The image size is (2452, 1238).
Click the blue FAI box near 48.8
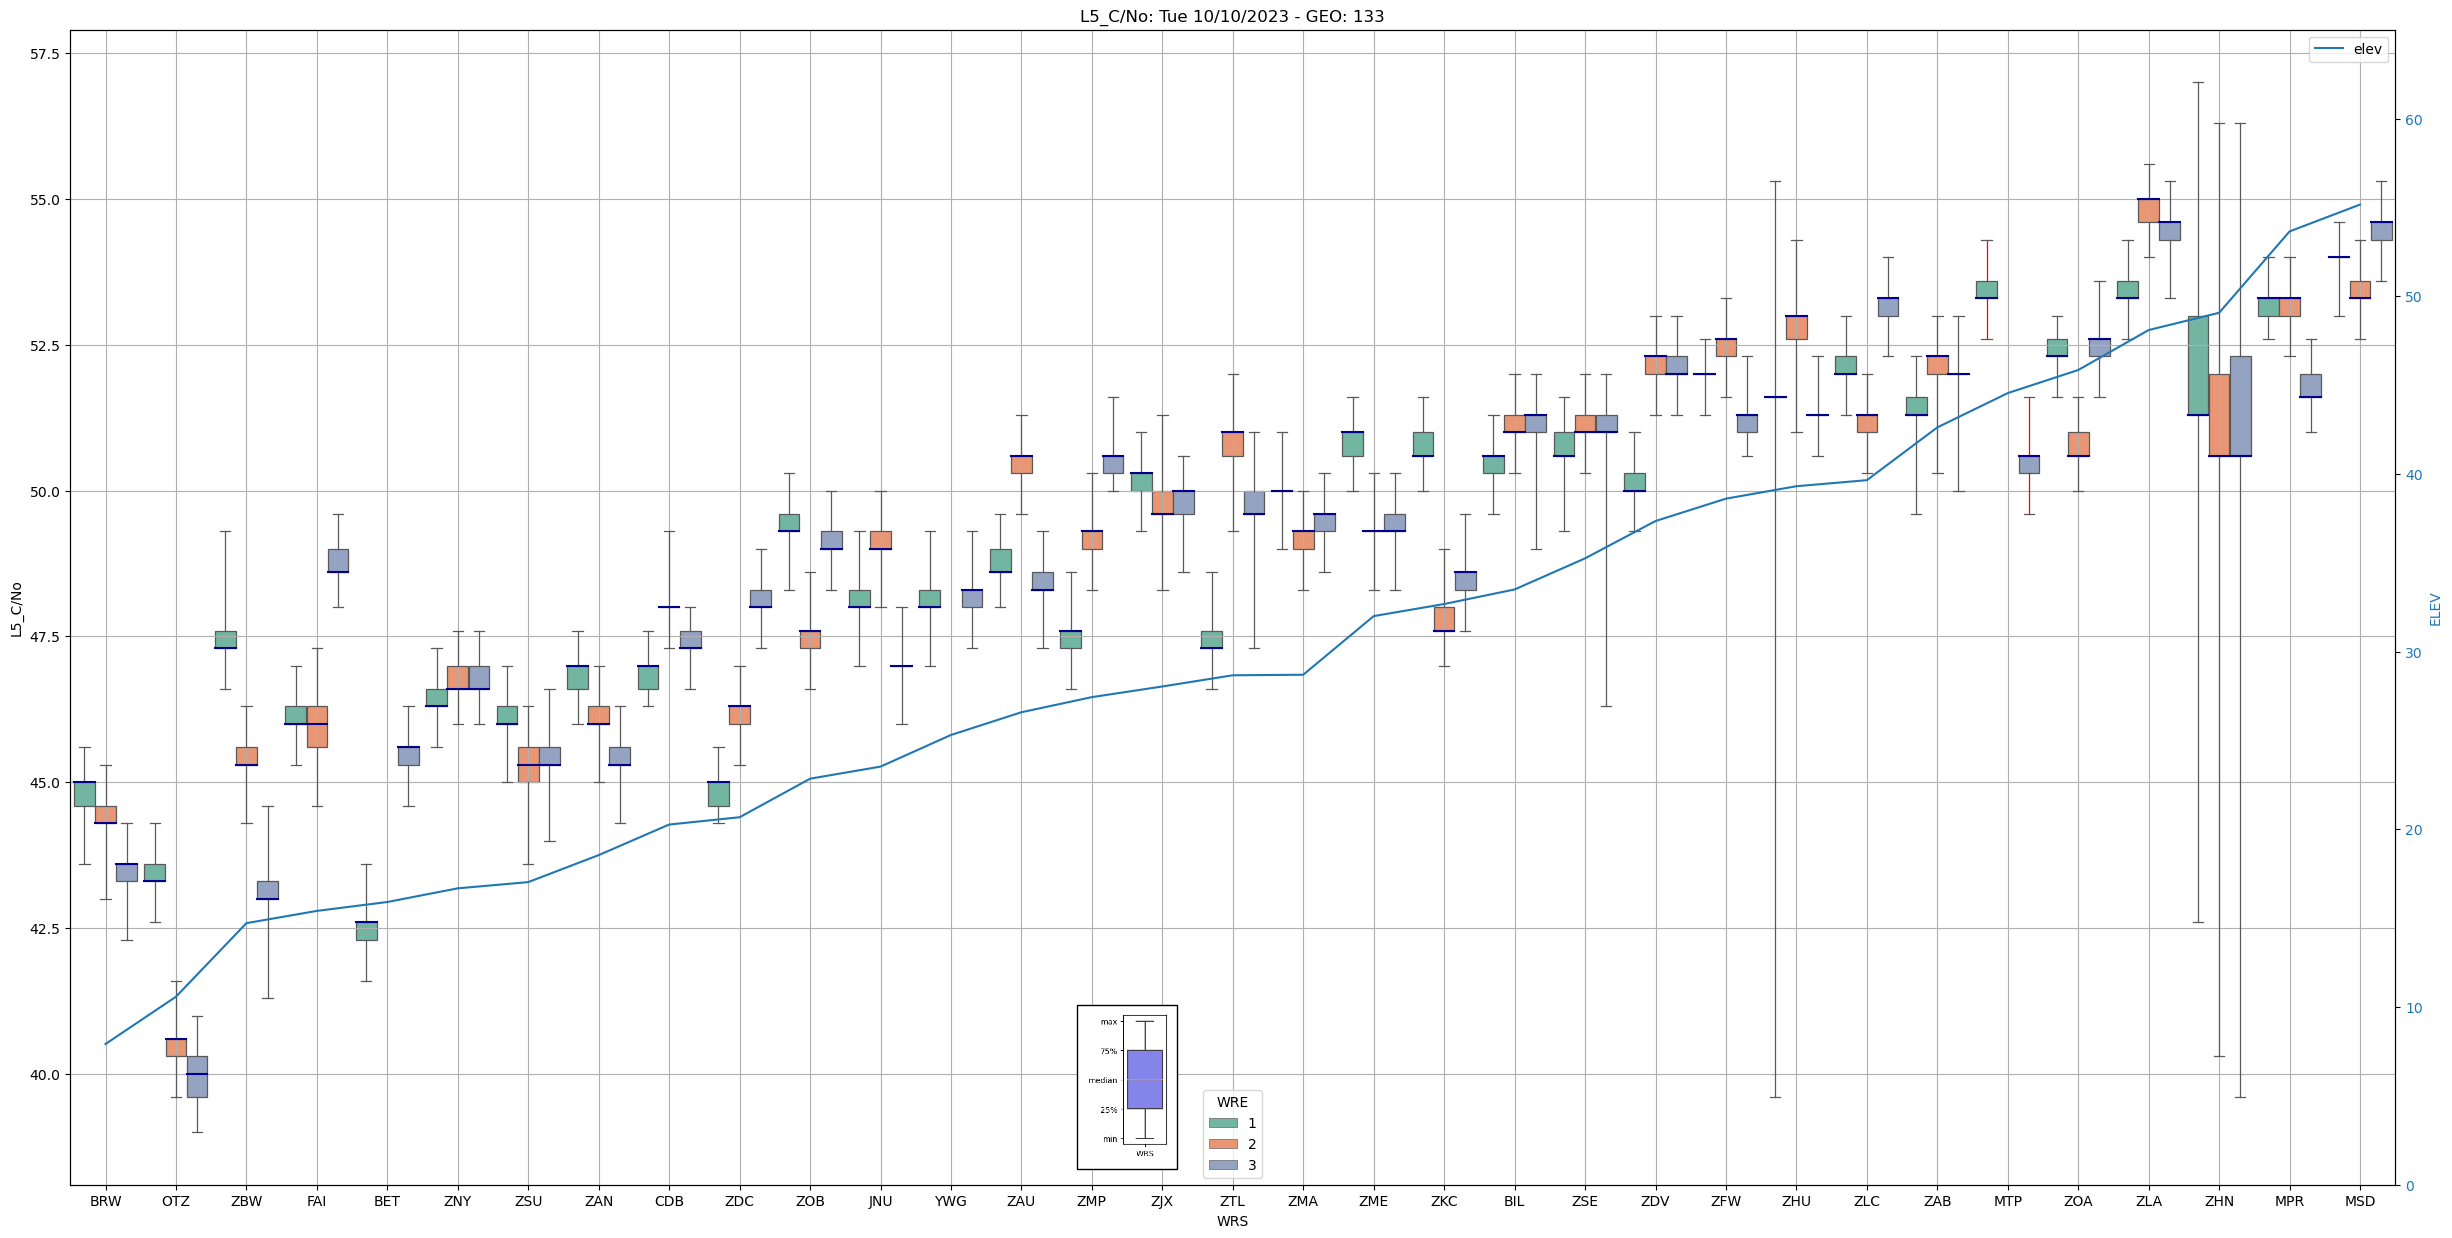click(338, 561)
